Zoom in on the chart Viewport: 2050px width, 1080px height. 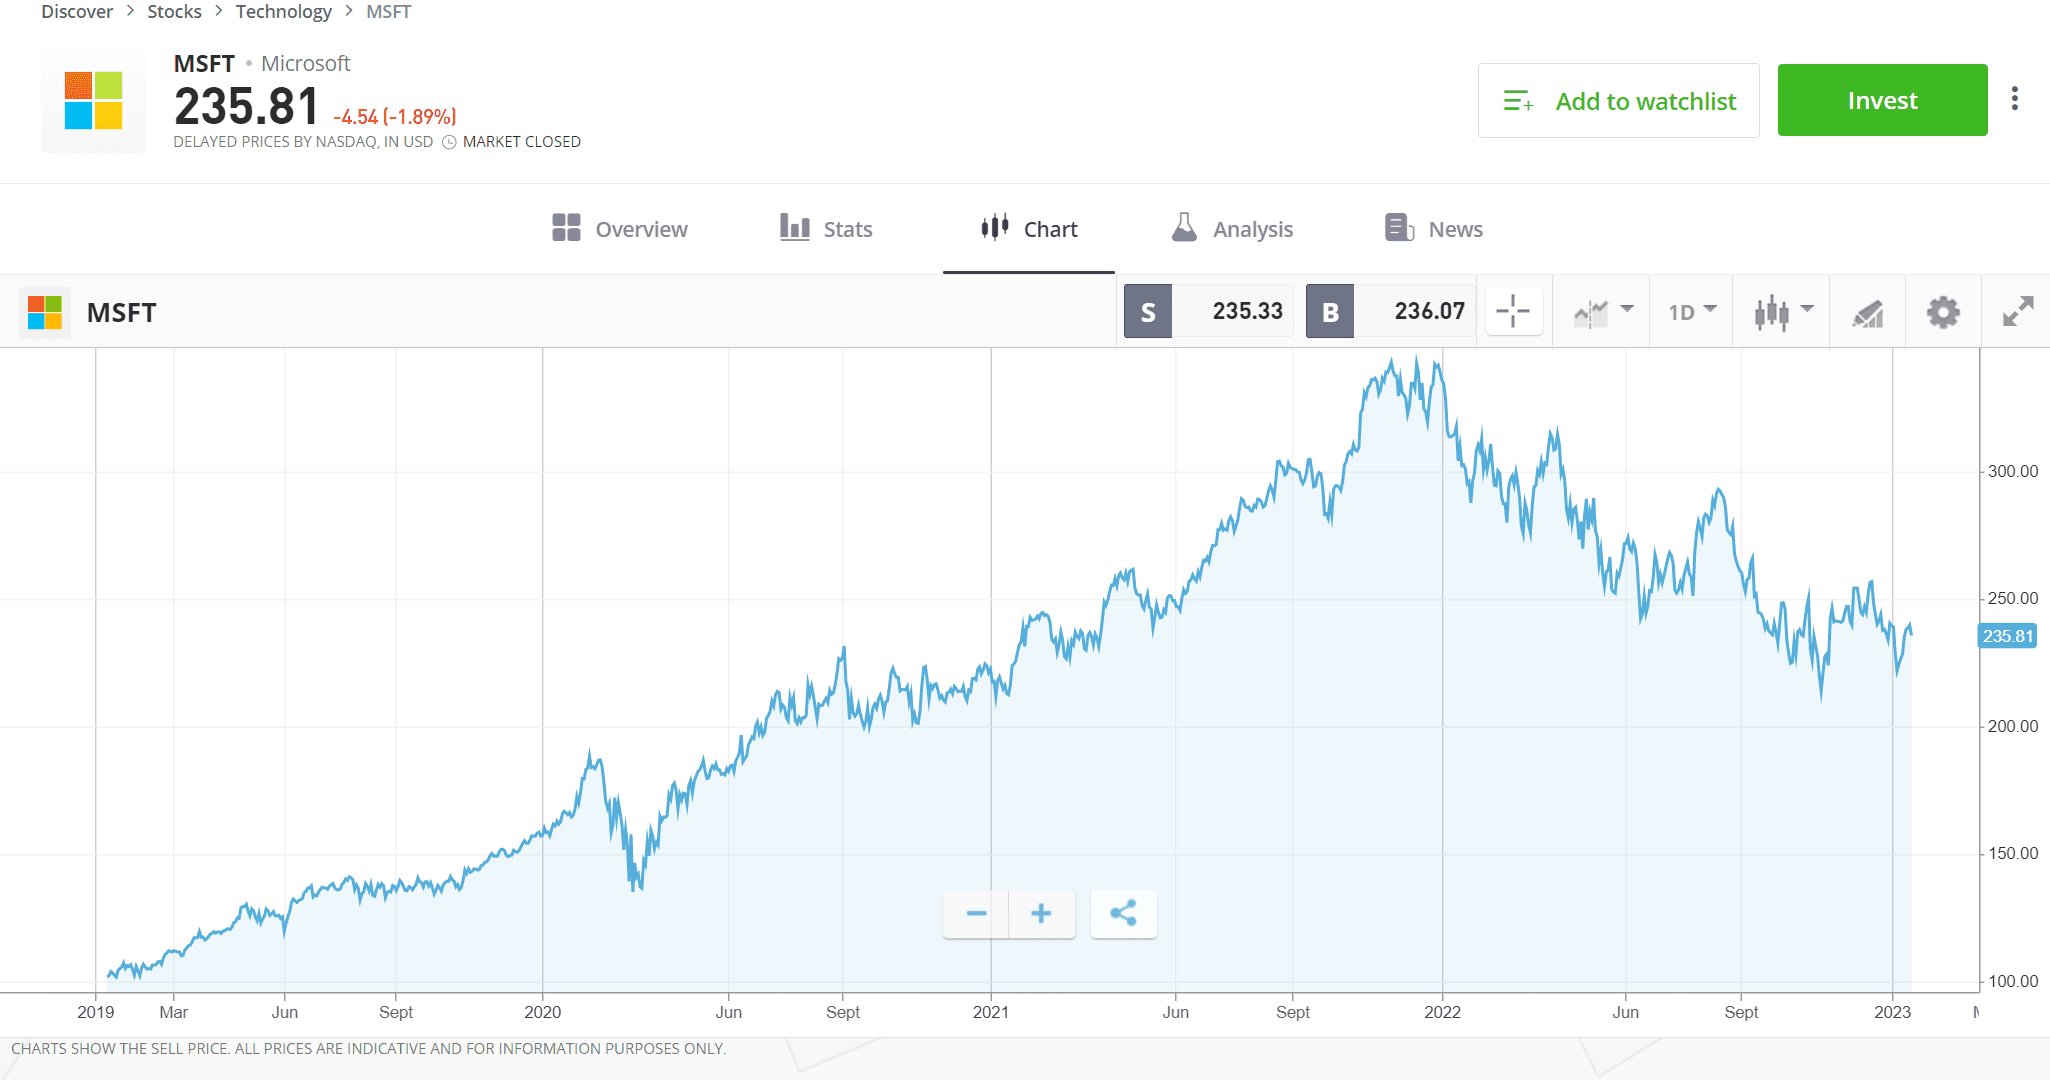[x=1042, y=913]
